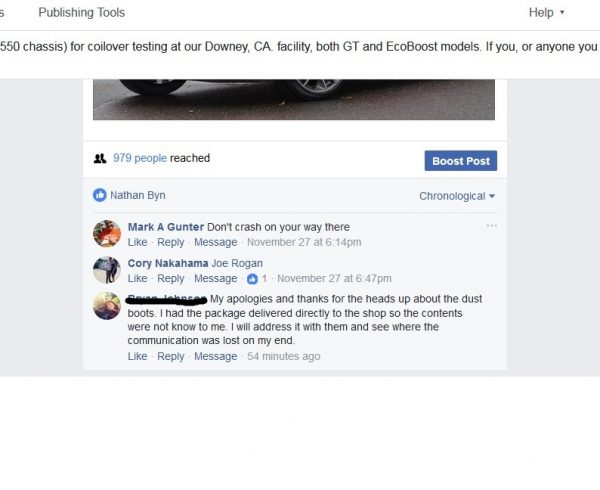The image size is (600, 490).
Task: Click the Nathan Byn liker name
Action: [138, 195]
